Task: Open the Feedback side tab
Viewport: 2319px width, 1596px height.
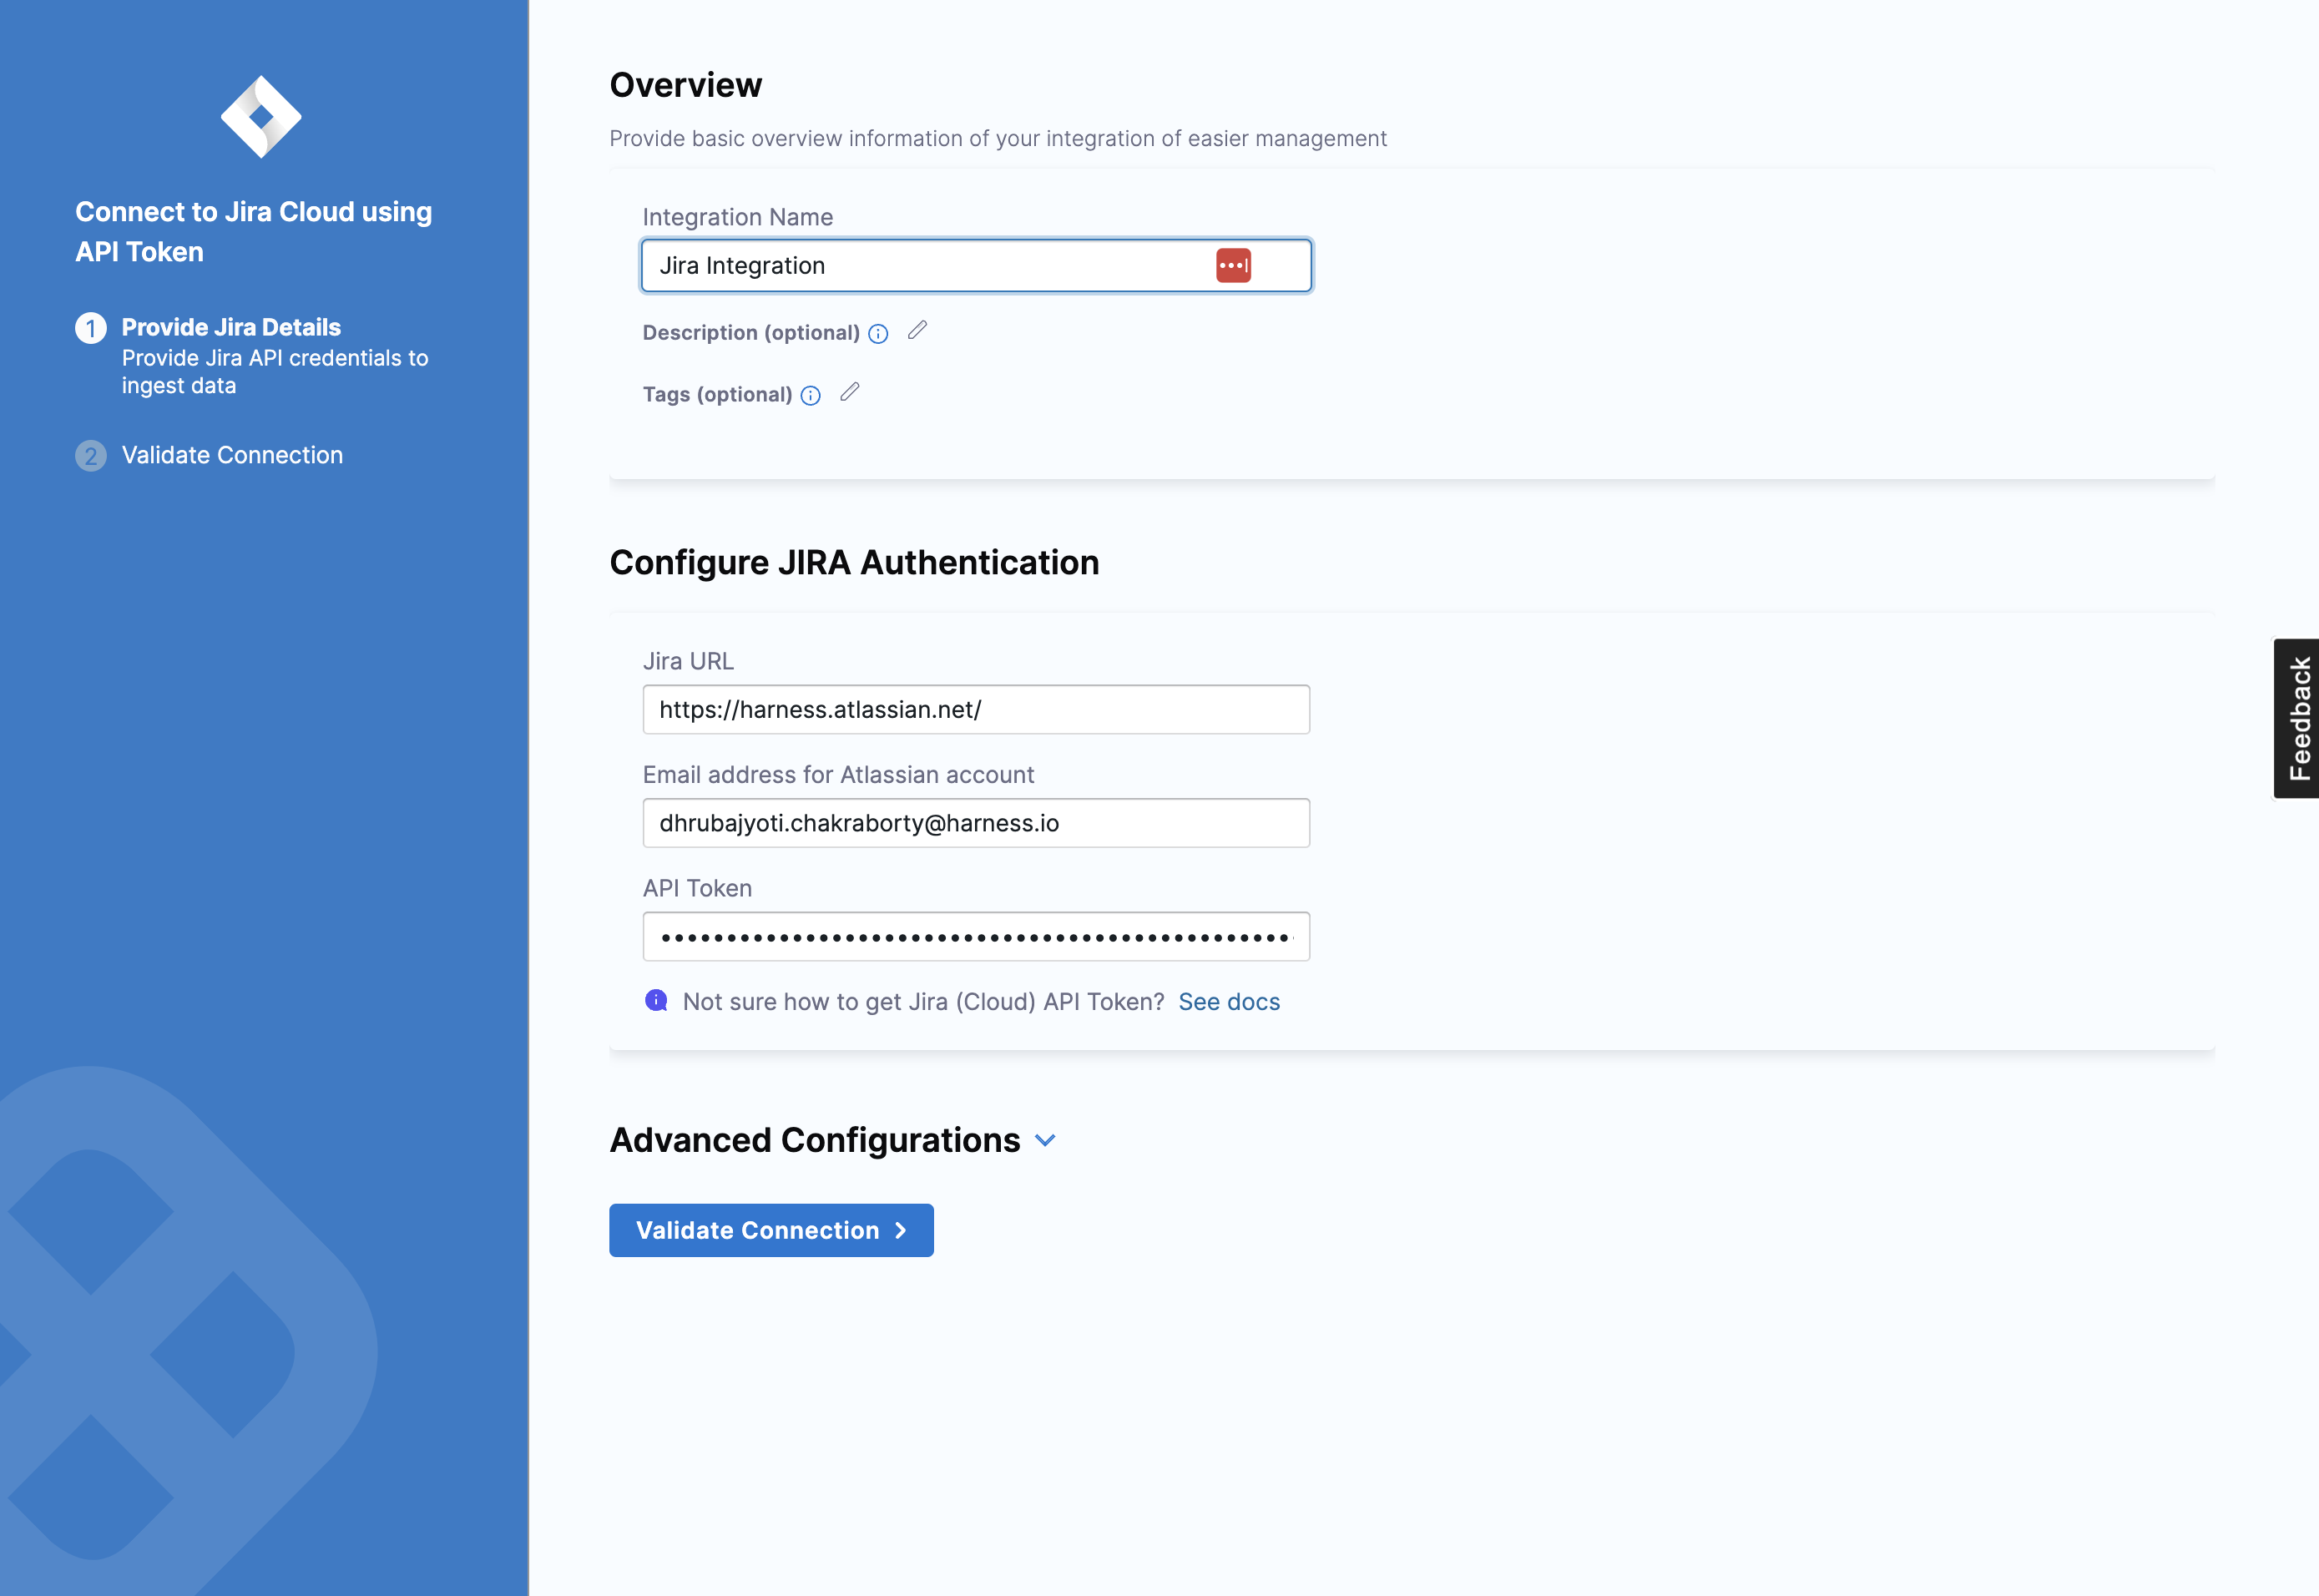Action: pyautogui.click(x=2298, y=718)
